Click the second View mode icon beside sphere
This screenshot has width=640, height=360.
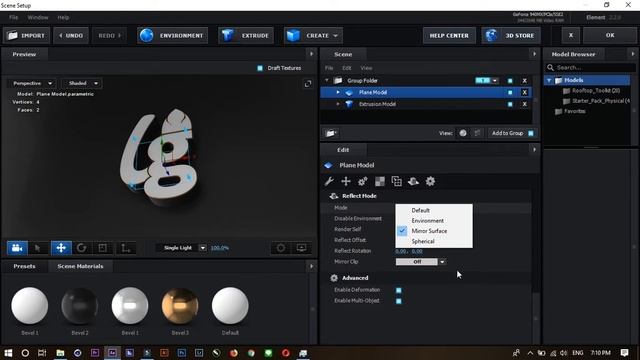pos(477,133)
